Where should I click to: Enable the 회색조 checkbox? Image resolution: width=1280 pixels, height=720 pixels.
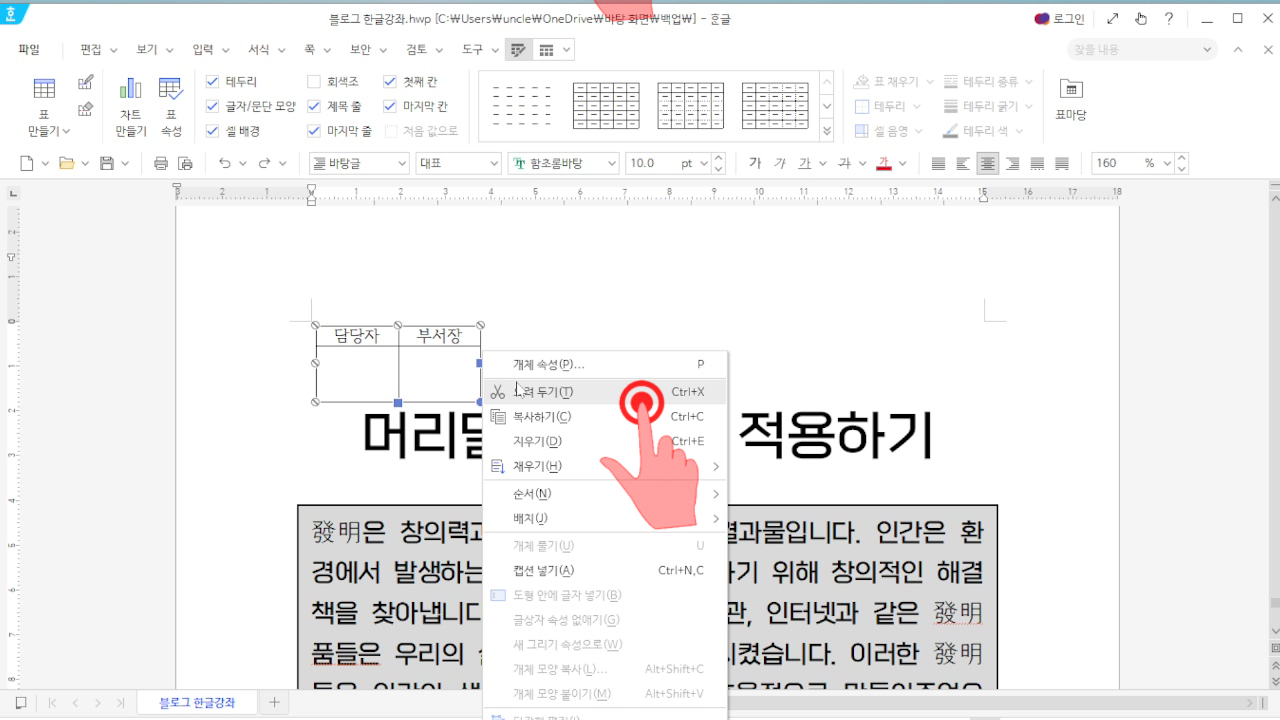point(314,82)
